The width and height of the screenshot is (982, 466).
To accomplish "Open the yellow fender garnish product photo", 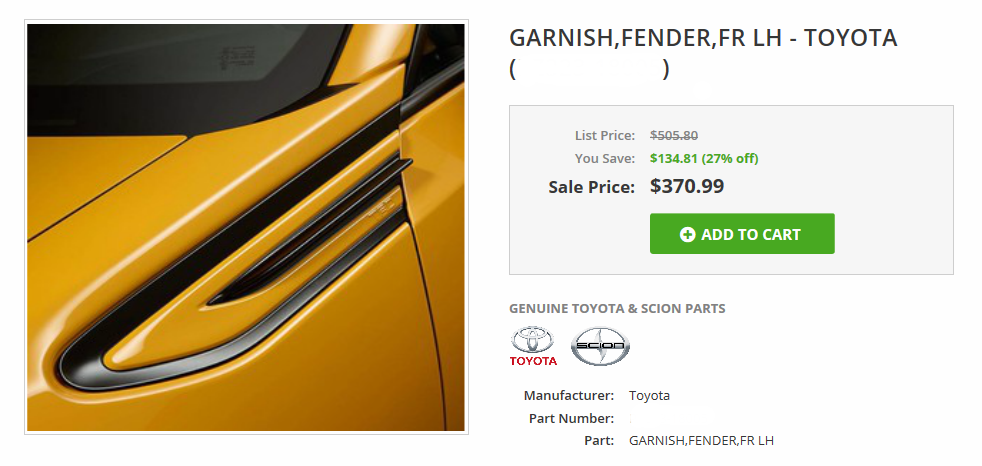I will click(246, 227).
